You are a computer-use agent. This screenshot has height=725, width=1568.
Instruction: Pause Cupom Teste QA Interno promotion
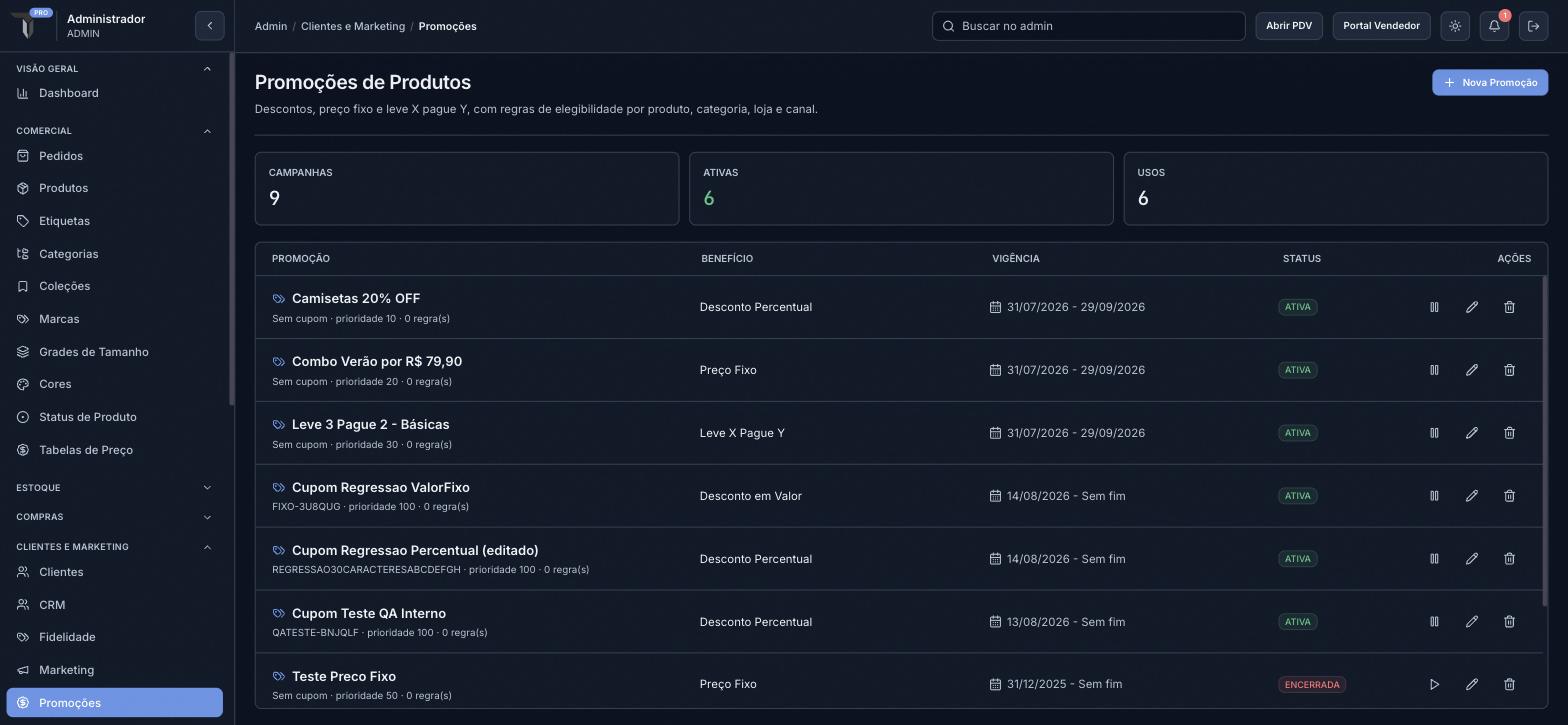1434,622
